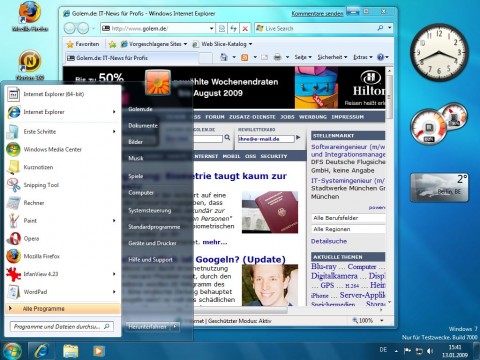The image size is (480, 360).
Task: Show Alle Programme list
Action: coord(63,309)
